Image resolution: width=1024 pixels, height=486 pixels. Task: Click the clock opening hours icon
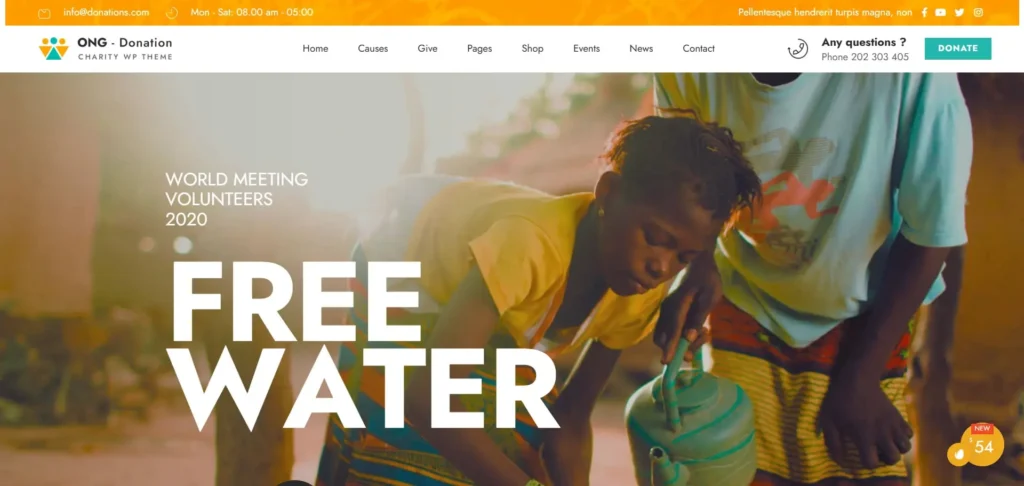pos(172,12)
